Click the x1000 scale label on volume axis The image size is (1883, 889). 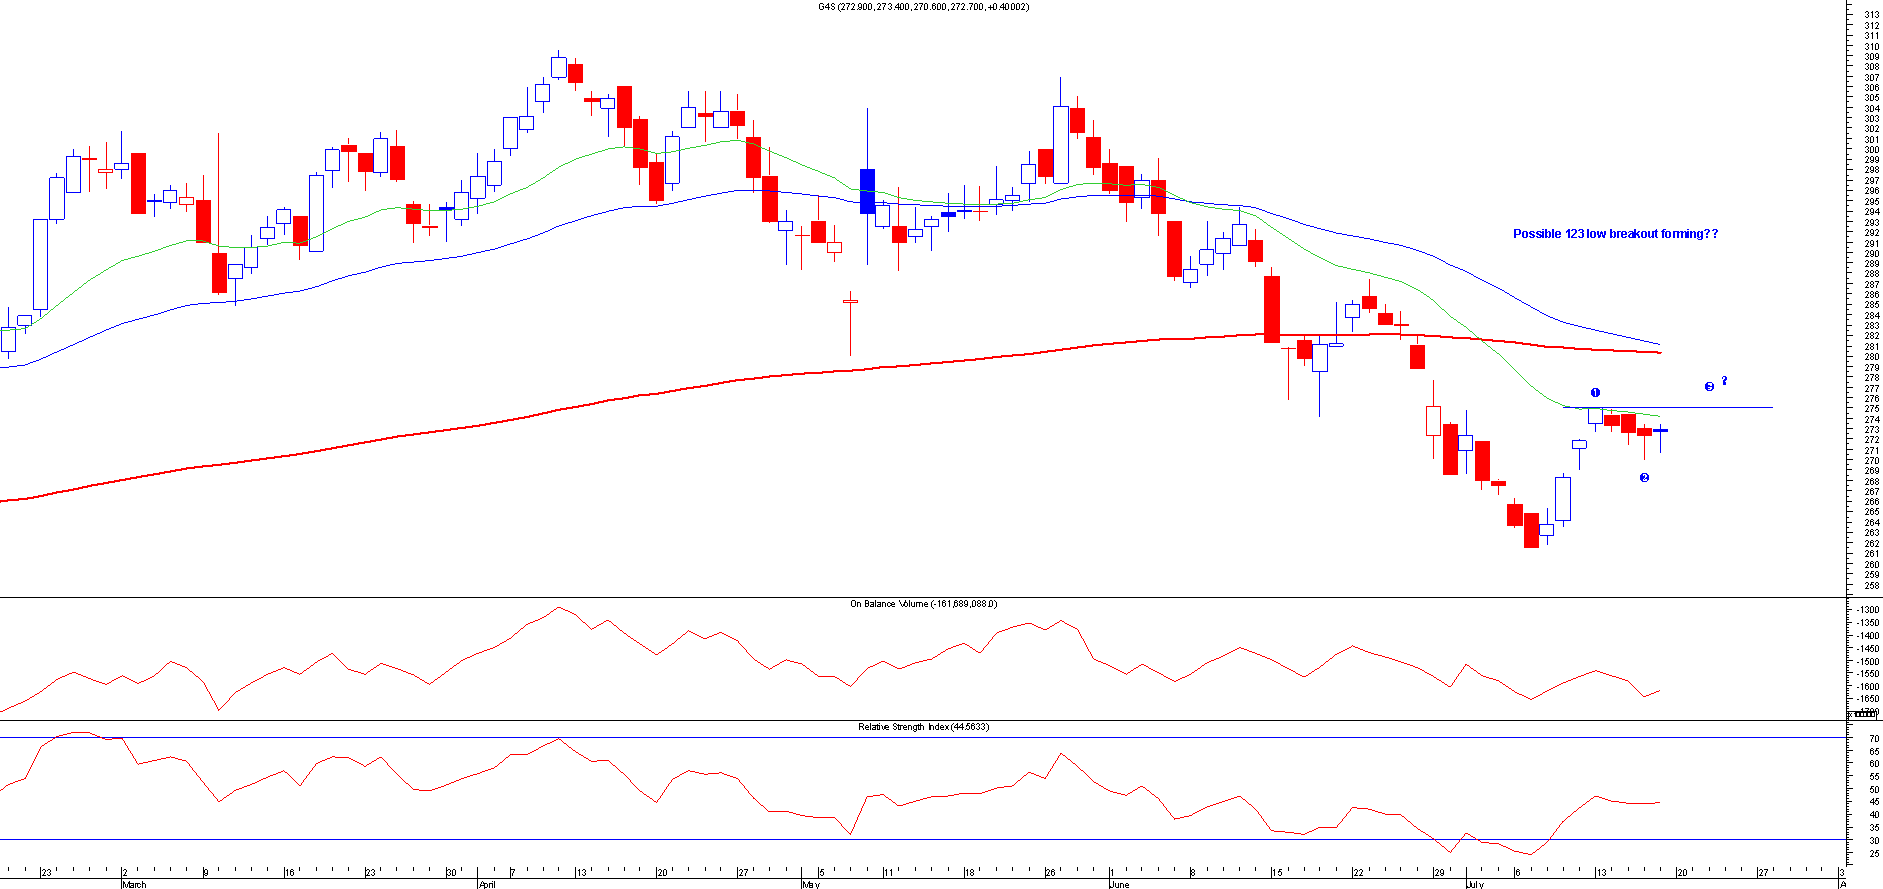pyautogui.click(x=1863, y=713)
